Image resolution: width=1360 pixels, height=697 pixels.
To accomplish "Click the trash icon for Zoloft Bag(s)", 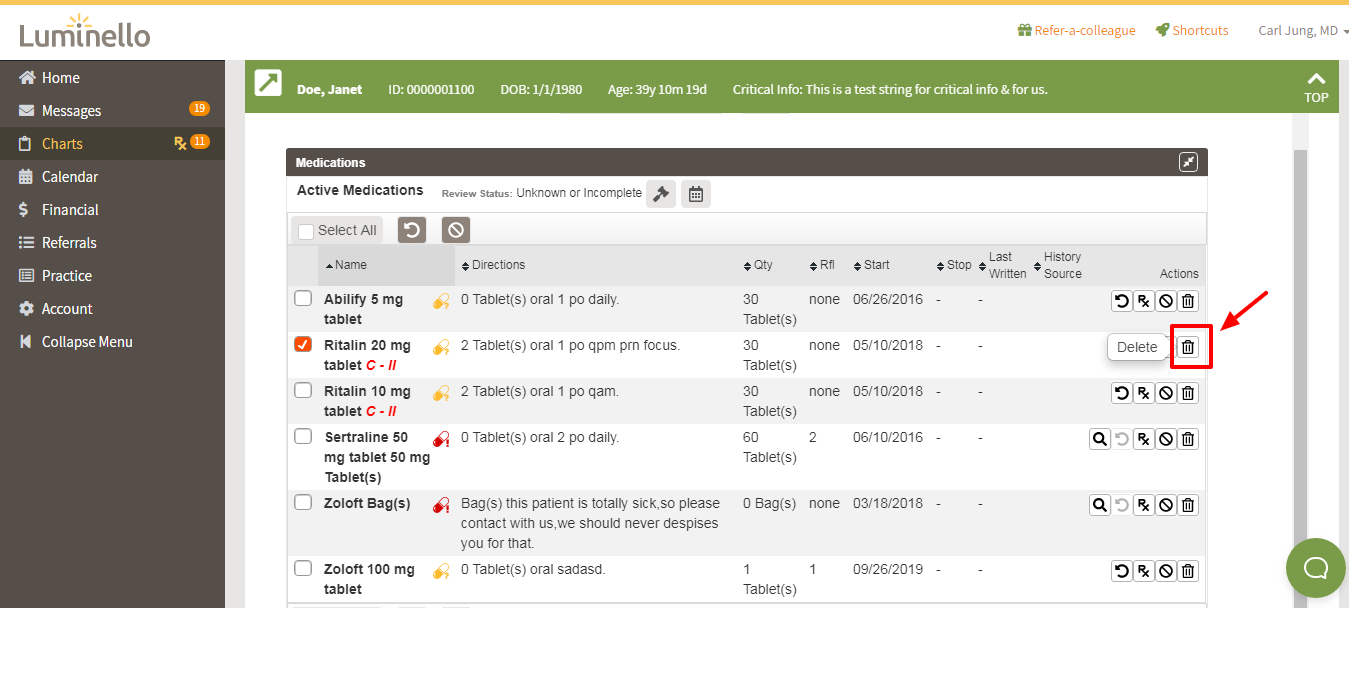I will [x=1188, y=505].
